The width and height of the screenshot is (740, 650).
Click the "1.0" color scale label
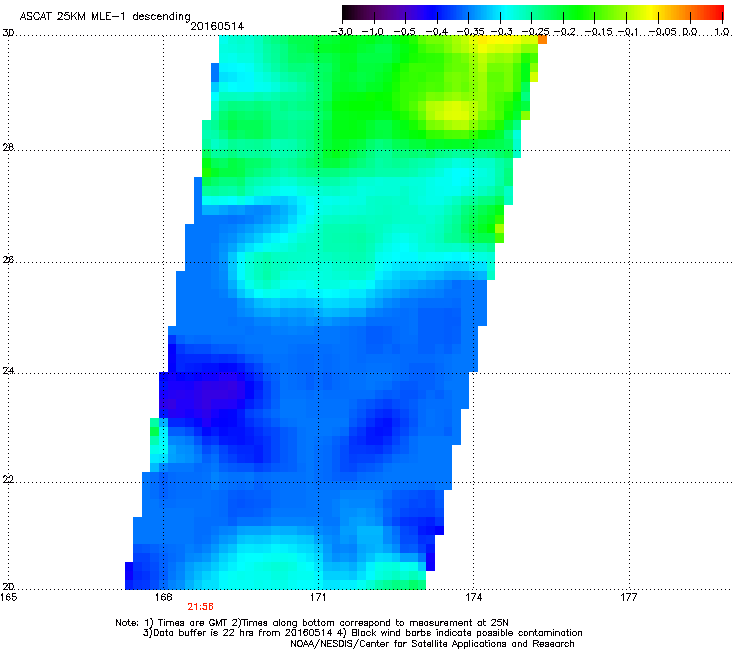coord(722,32)
